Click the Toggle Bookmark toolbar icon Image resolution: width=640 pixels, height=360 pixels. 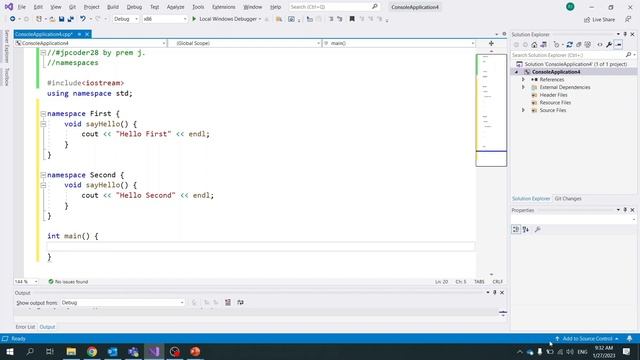pos(352,19)
